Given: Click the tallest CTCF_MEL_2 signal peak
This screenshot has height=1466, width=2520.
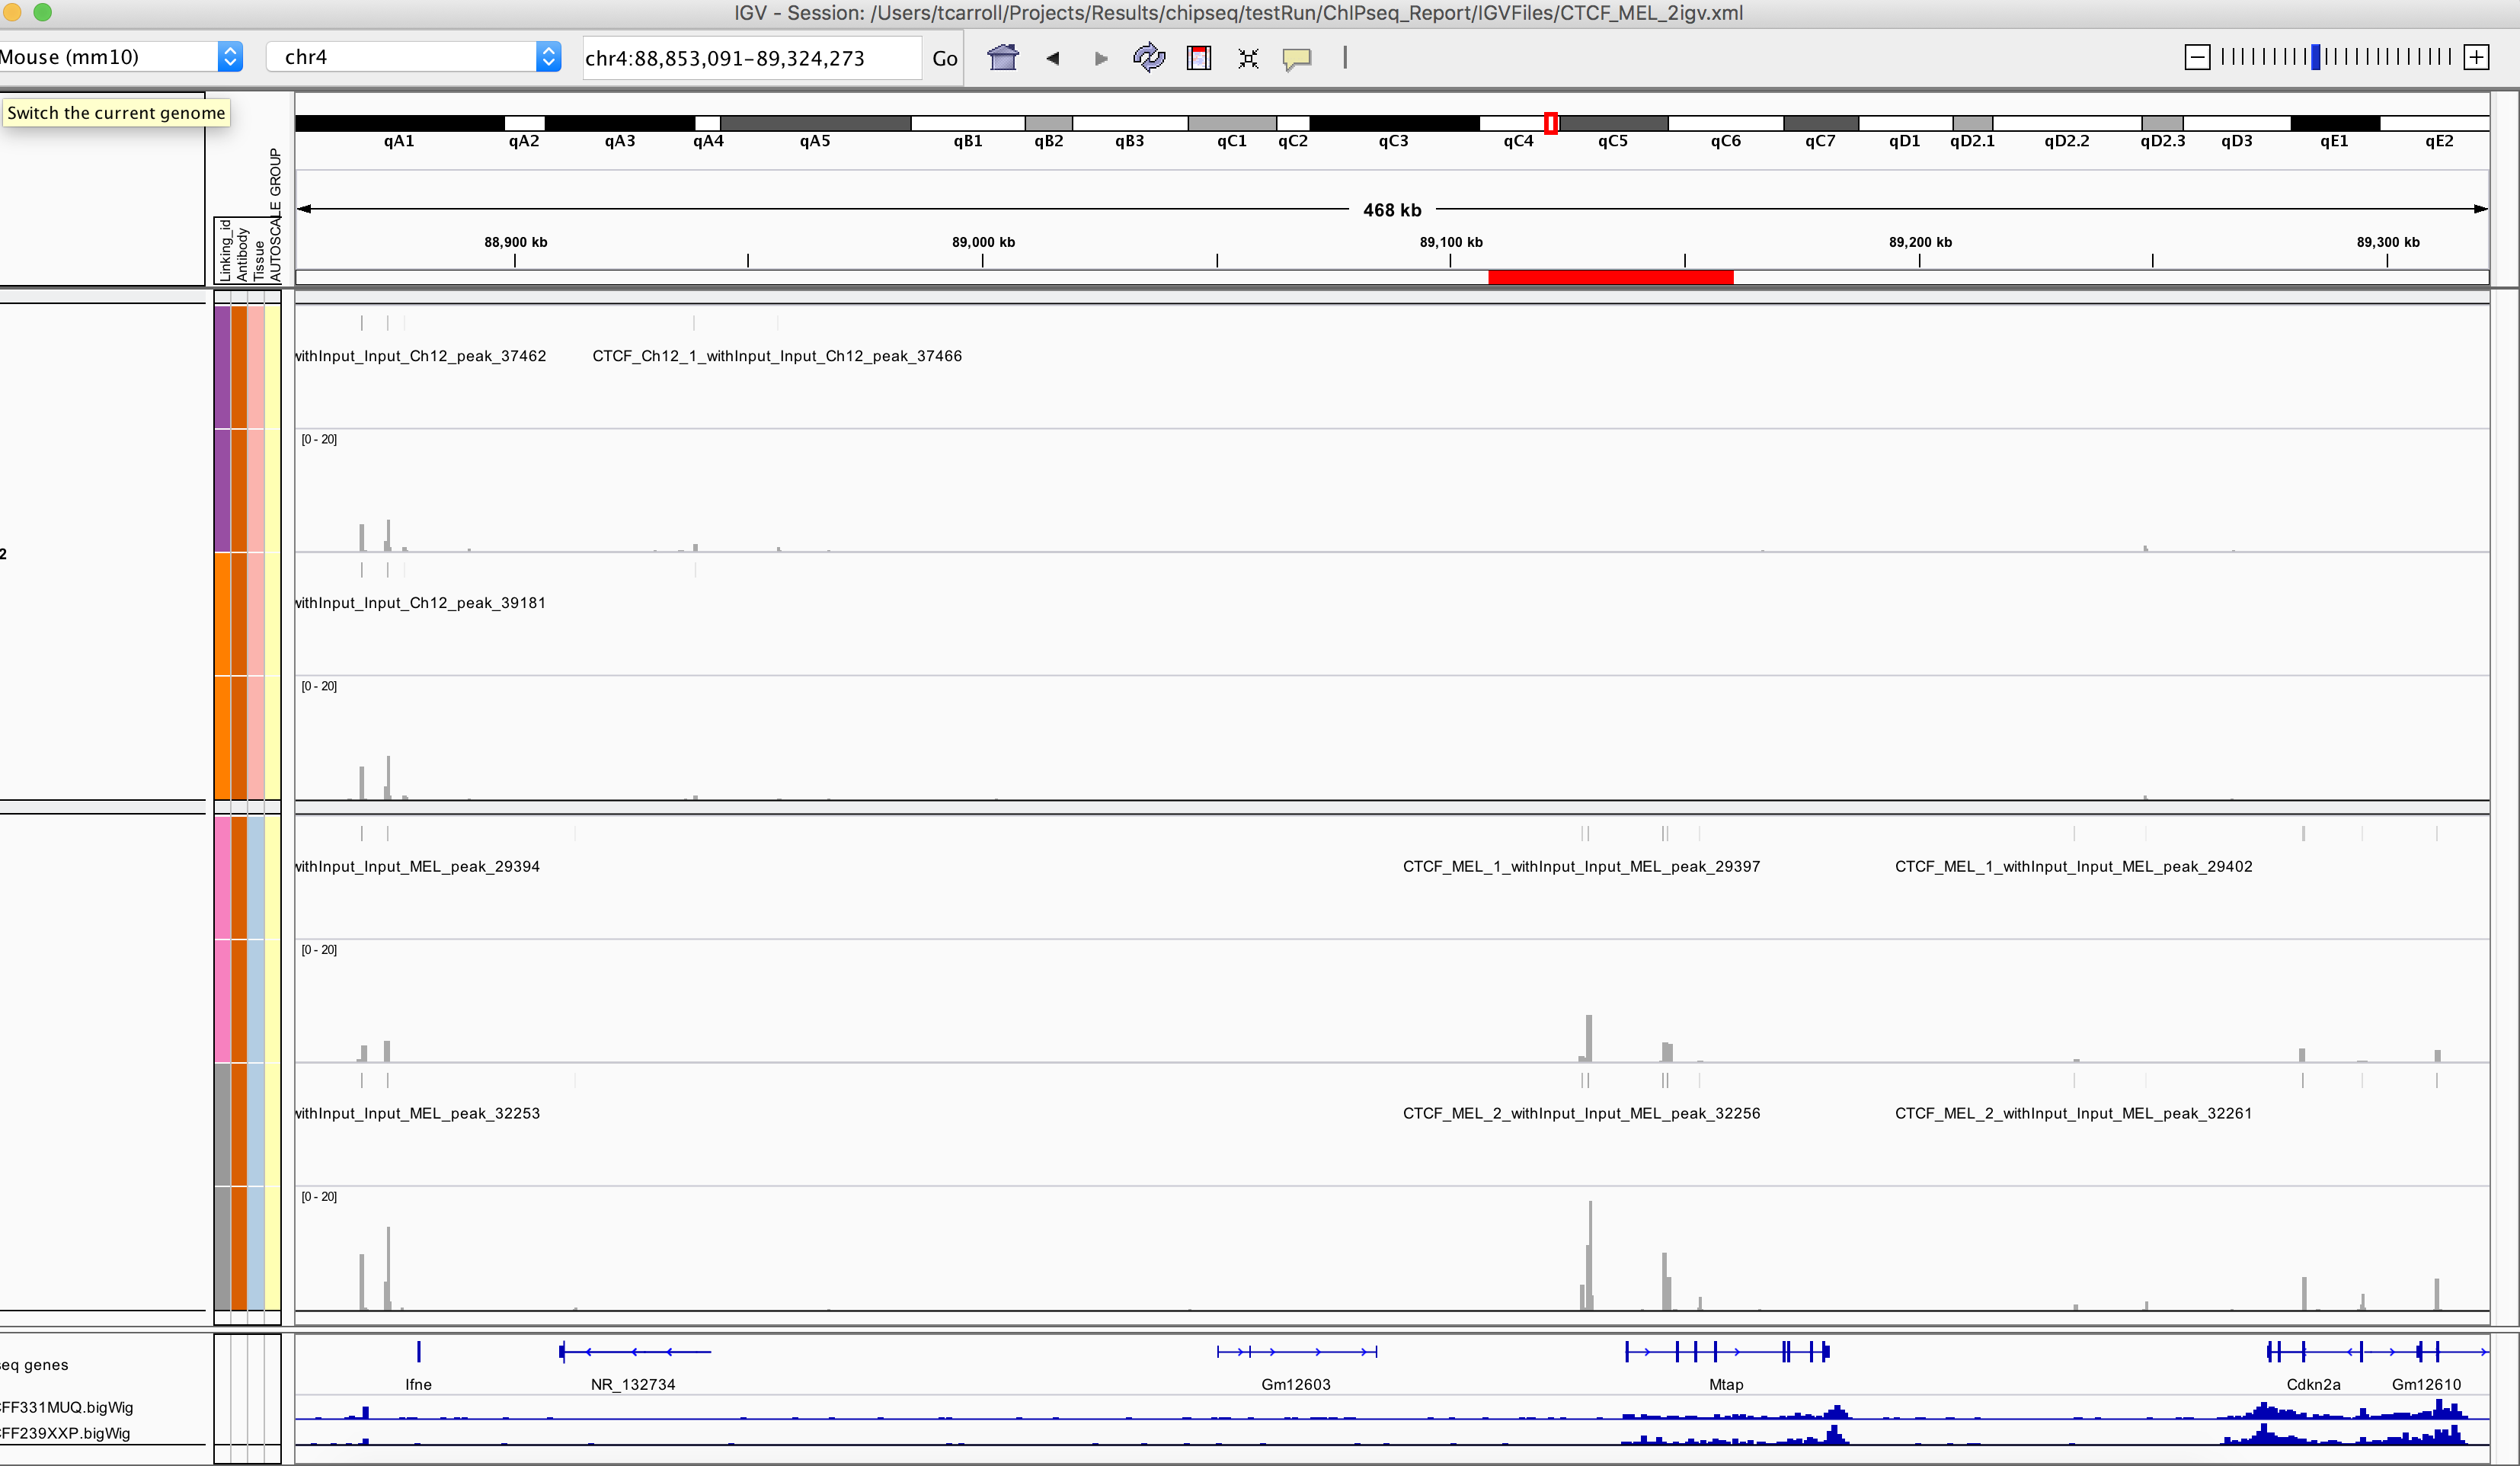Looking at the screenshot, I should tap(1590, 1255).
